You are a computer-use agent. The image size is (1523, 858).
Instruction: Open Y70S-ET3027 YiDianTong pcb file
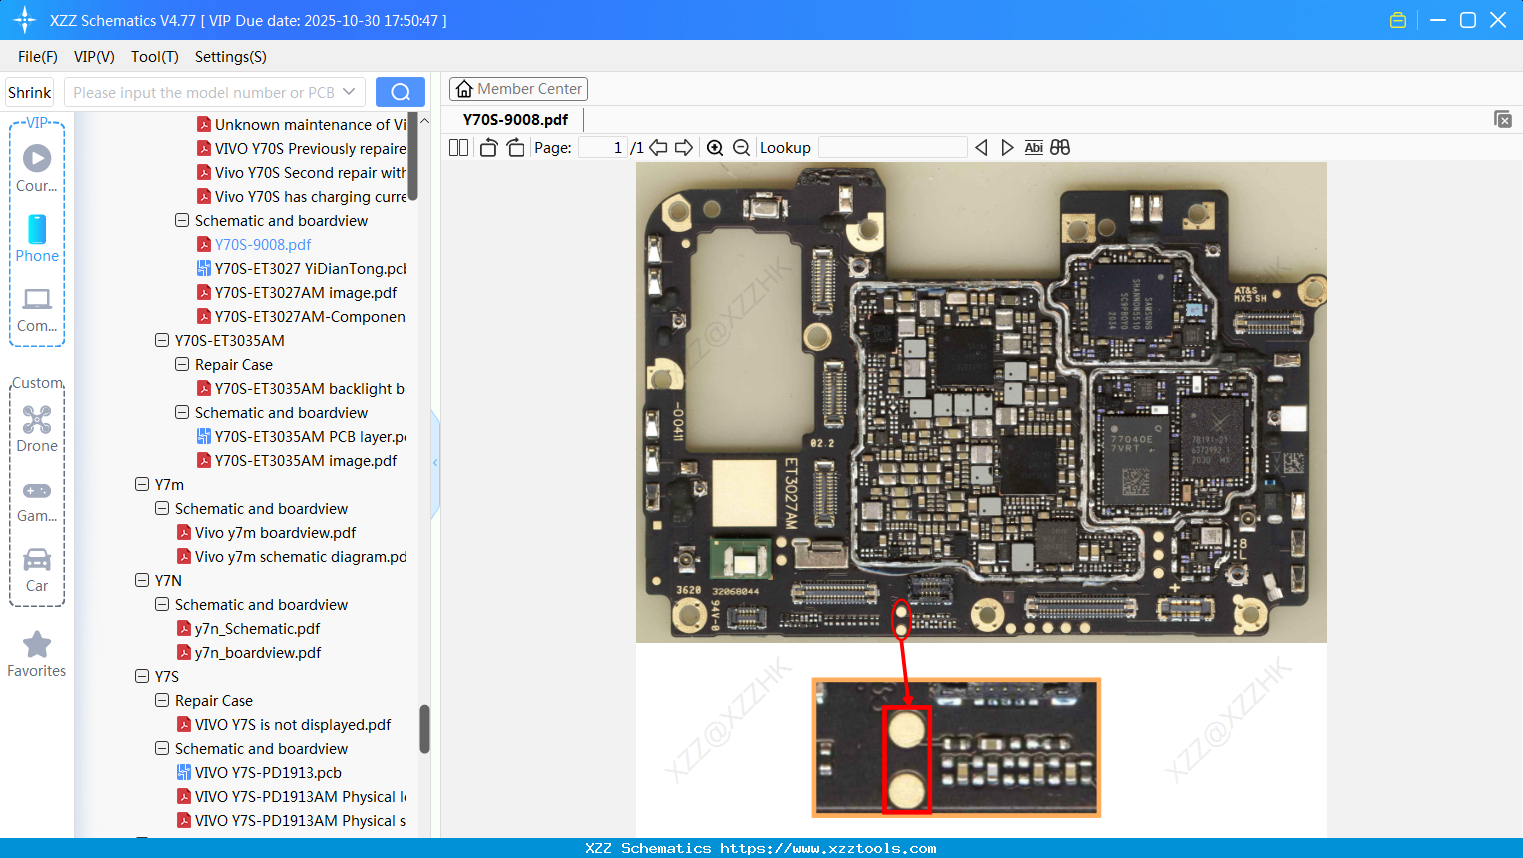(x=301, y=268)
